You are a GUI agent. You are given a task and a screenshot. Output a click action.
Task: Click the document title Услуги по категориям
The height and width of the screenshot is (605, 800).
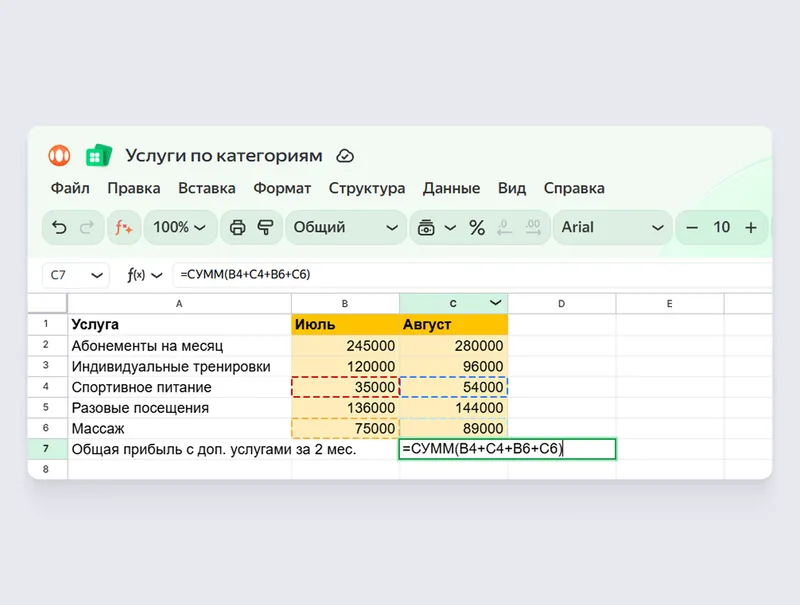[224, 156]
